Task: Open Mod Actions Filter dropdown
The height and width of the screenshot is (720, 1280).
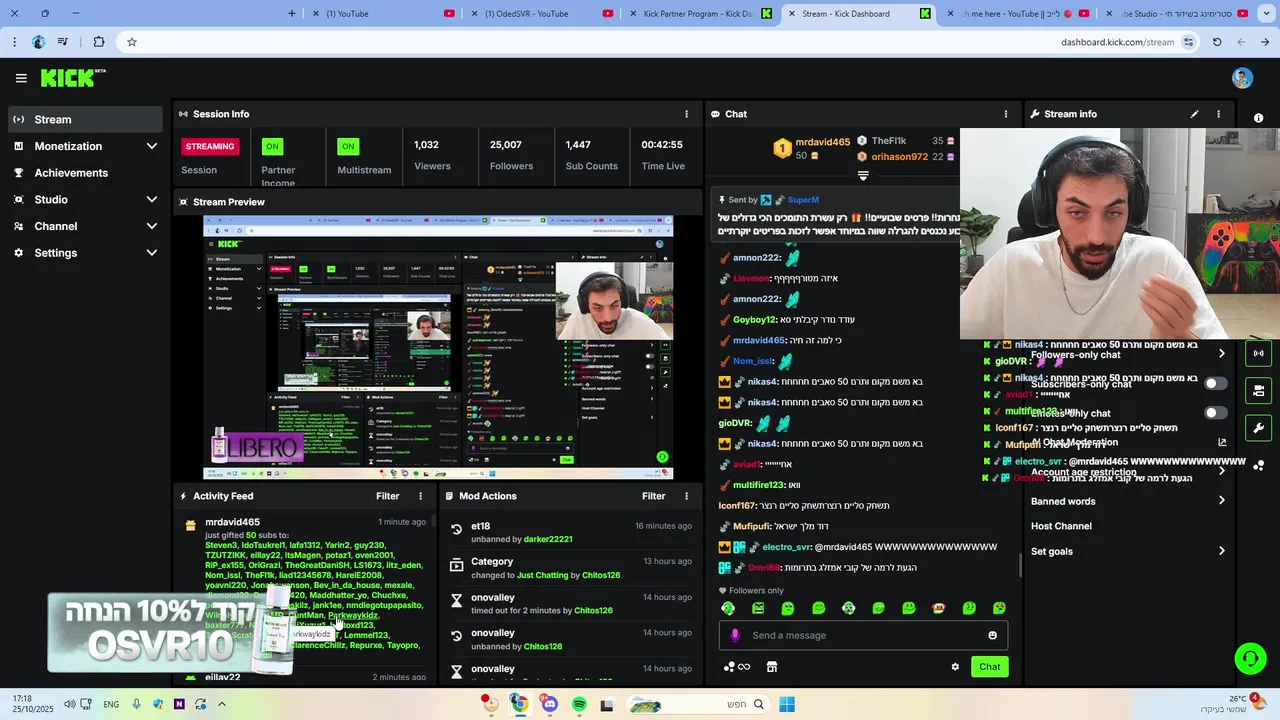Action: 654,496
